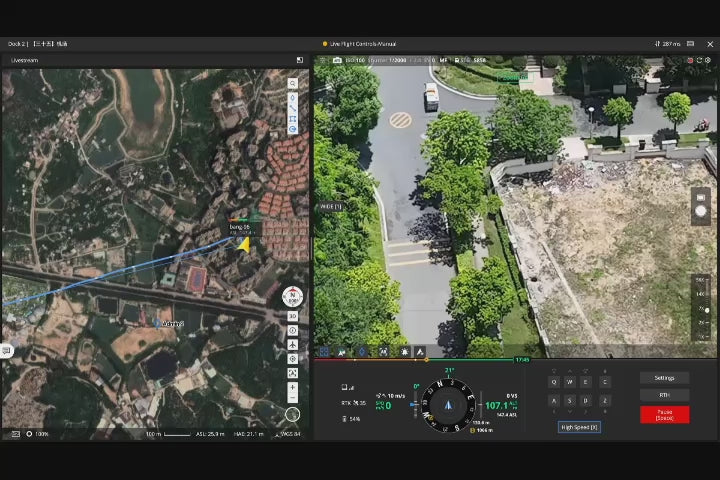Adjust the camera zoom slider

coord(706,310)
